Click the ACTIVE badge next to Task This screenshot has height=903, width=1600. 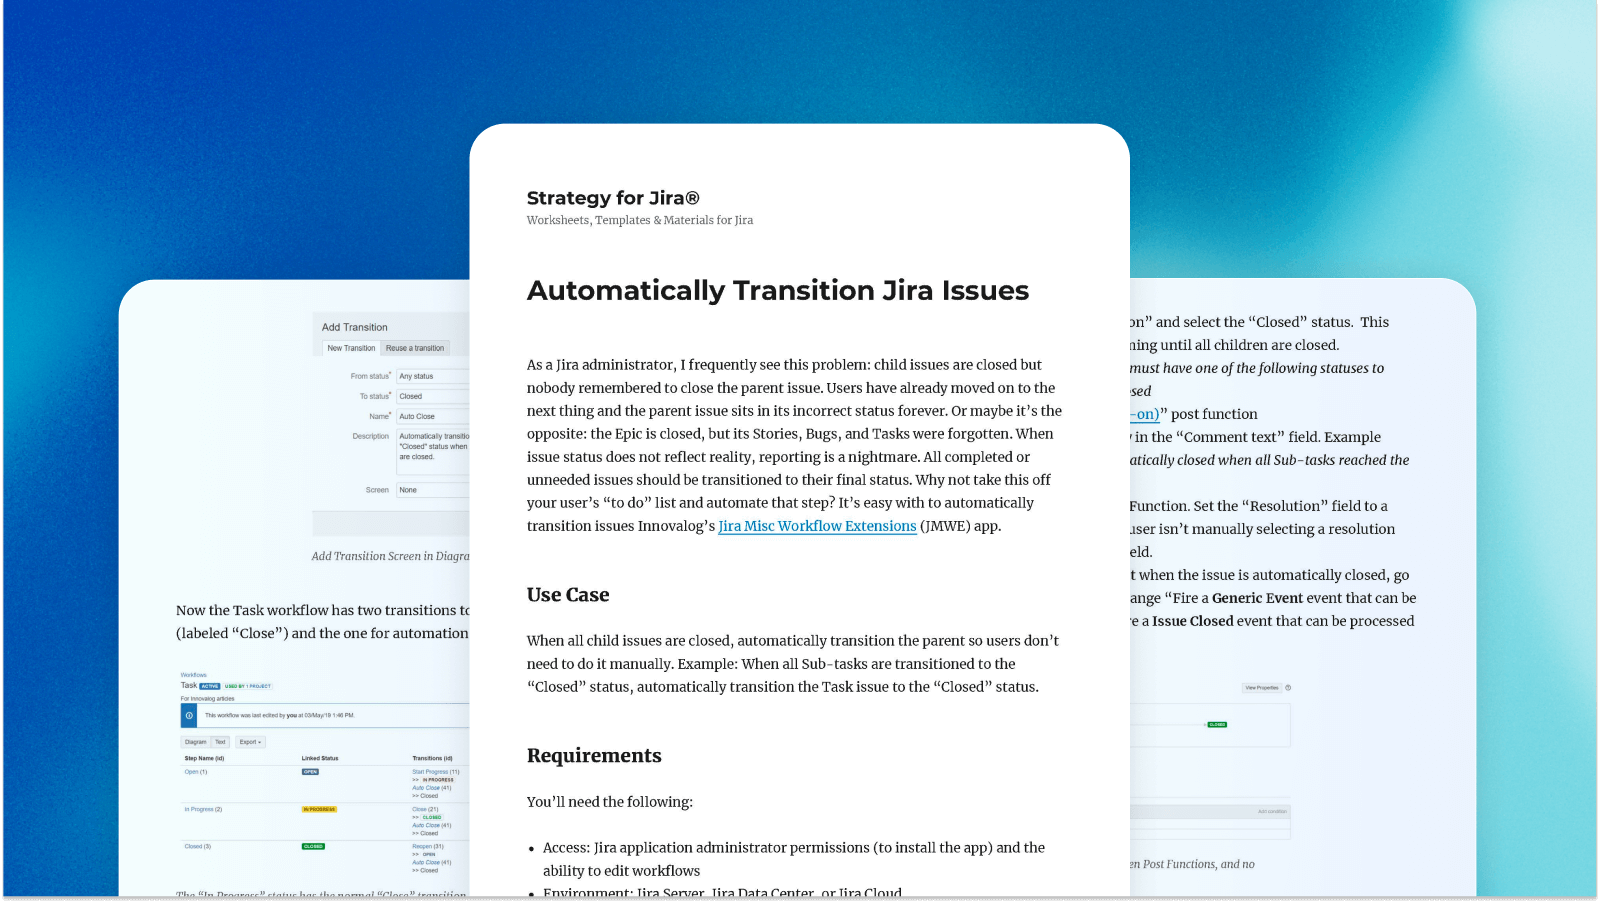[x=210, y=686]
